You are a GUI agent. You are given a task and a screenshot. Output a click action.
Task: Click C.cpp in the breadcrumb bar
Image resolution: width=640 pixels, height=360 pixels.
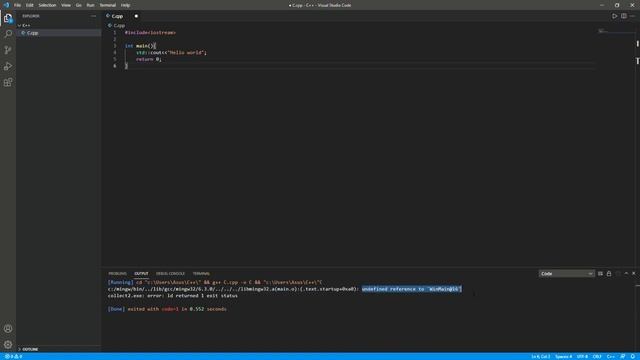pyautogui.click(x=119, y=25)
